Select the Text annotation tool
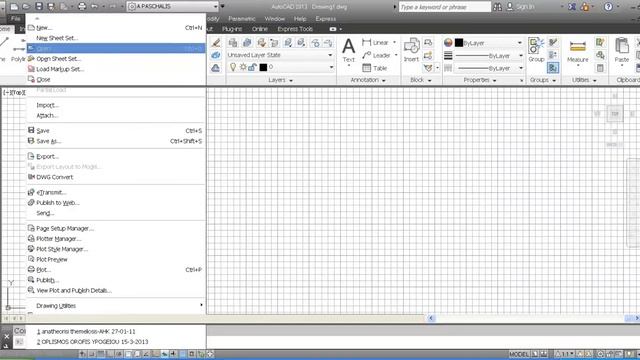 [348, 50]
